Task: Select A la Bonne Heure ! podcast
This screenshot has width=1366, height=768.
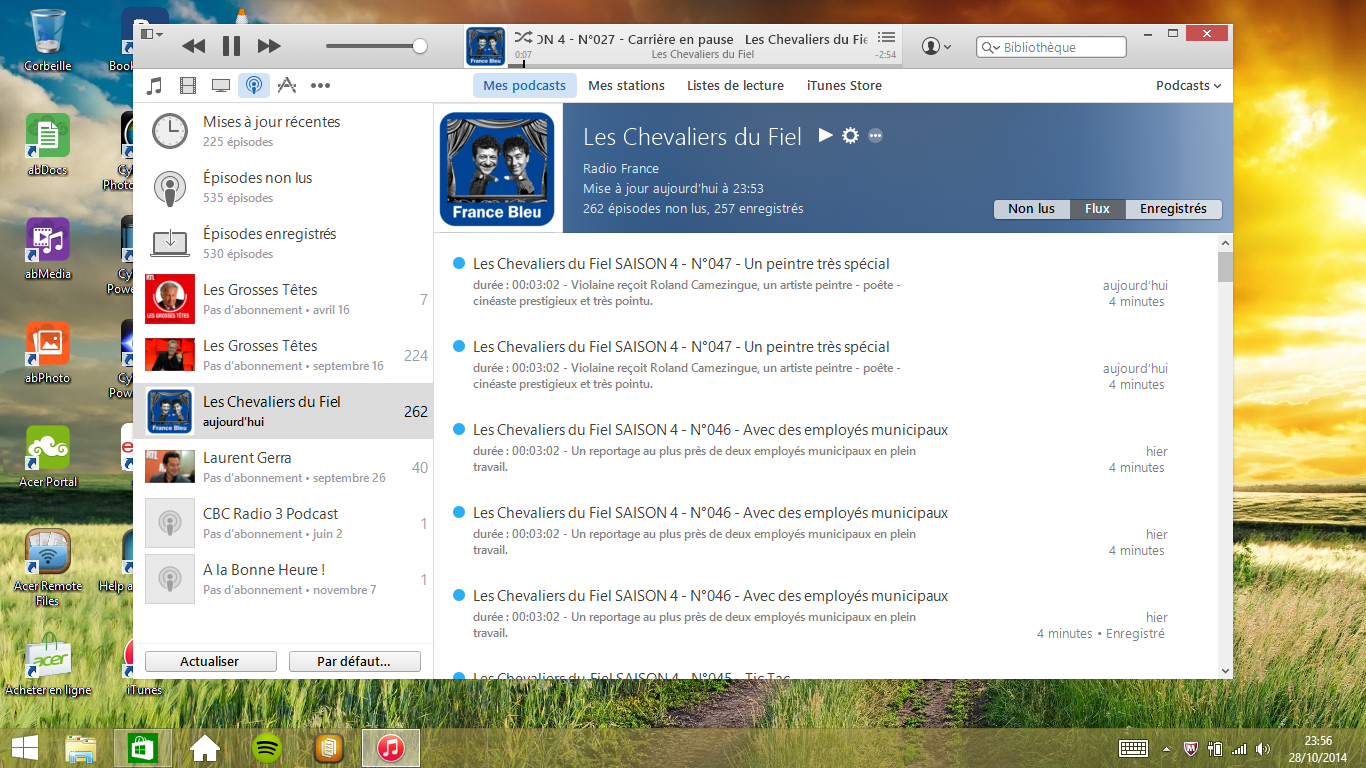Action: (x=283, y=579)
